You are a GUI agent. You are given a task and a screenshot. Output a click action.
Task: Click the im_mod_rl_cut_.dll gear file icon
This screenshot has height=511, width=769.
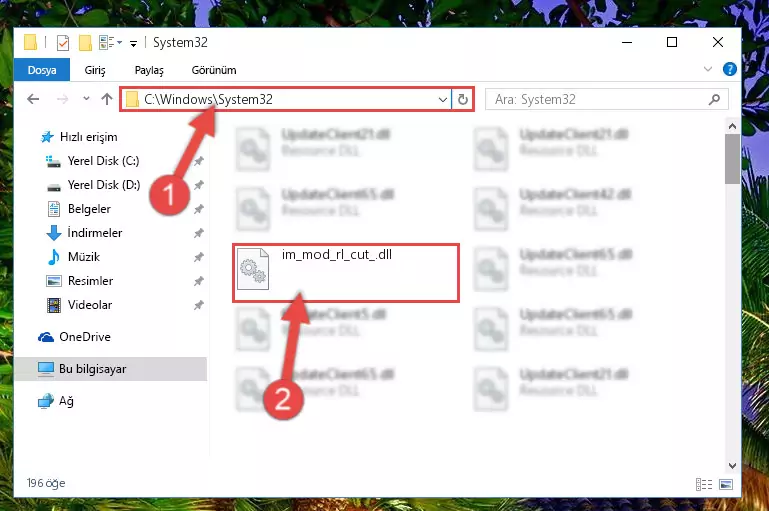pyautogui.click(x=253, y=269)
